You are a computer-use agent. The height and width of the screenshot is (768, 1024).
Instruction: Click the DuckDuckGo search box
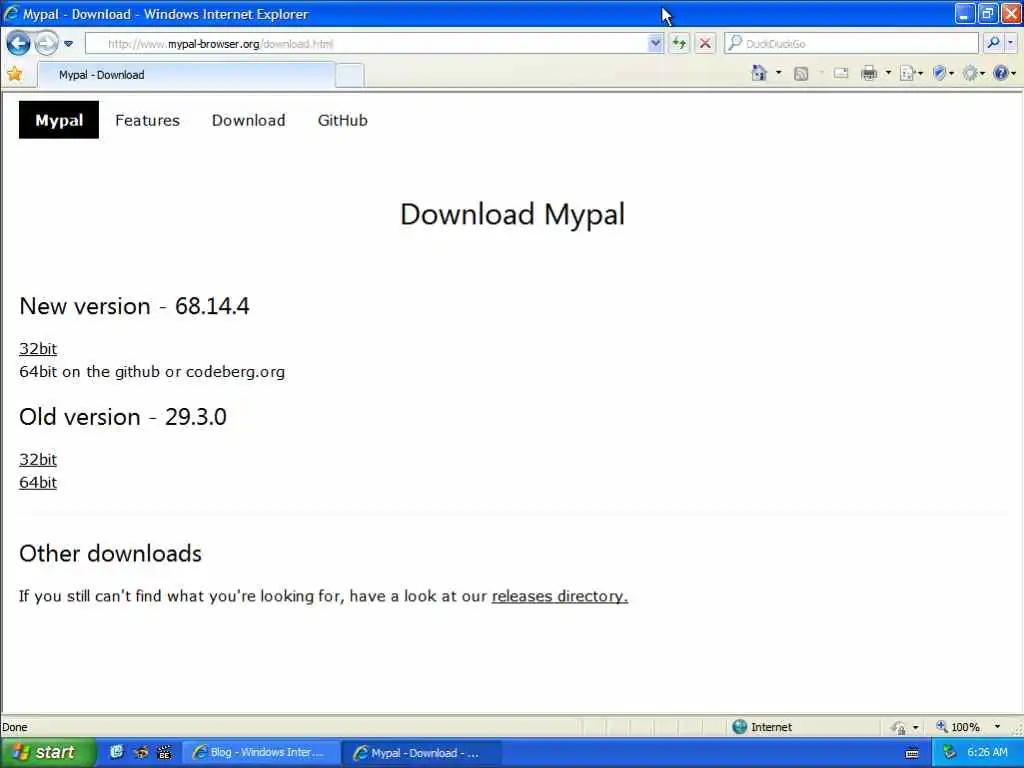(851, 44)
